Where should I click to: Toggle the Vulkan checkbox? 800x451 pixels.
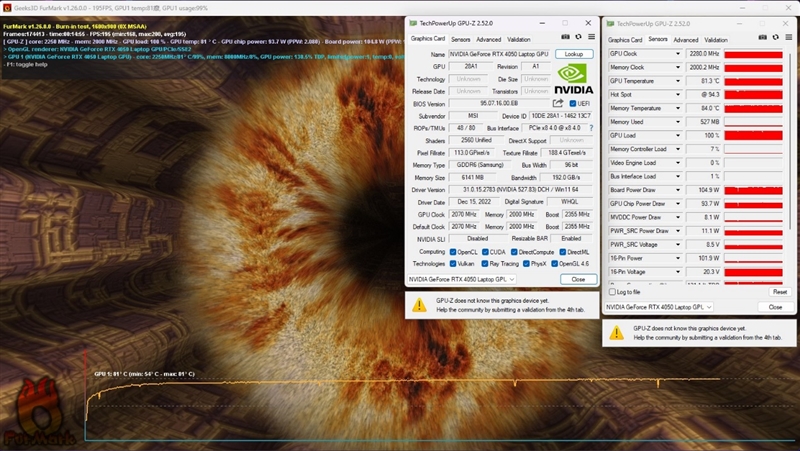pos(453,264)
